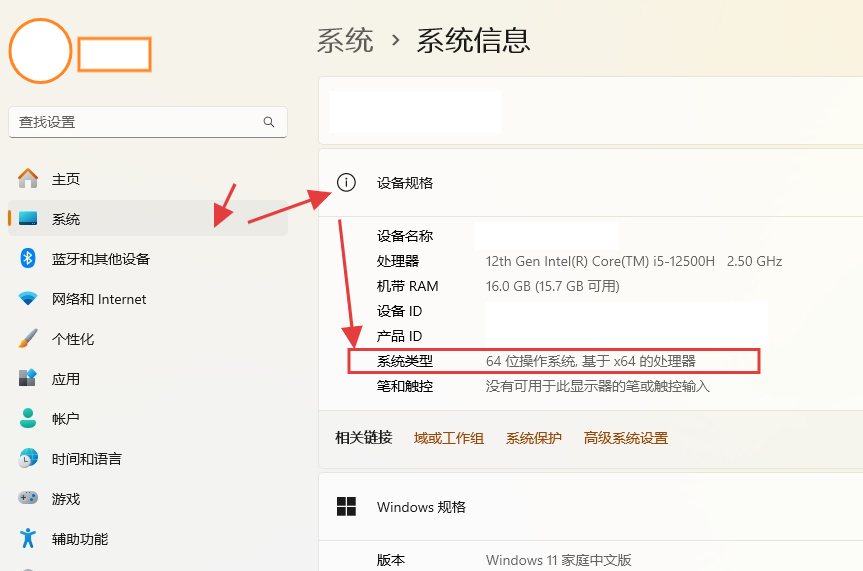Image resolution: width=863 pixels, height=571 pixels.
Task: Click the home icon beside 主页
Action: (28, 178)
